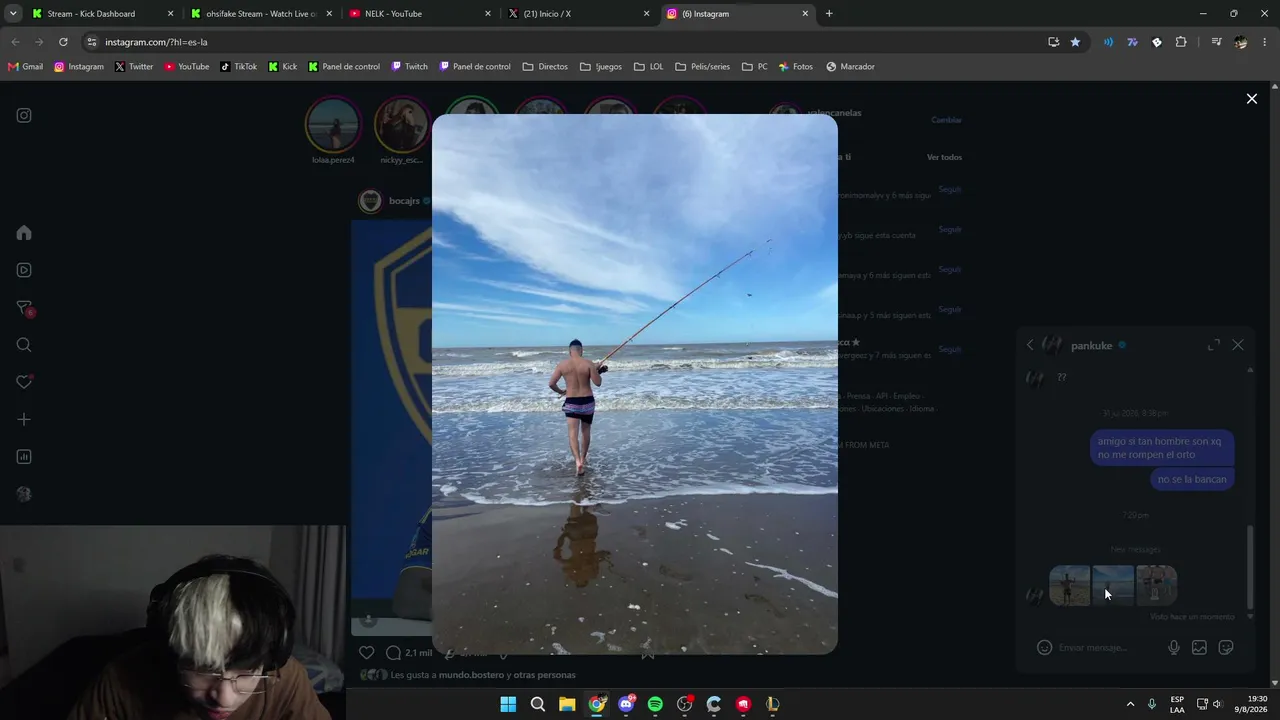Open comments on the bocajrs post

tap(394, 653)
